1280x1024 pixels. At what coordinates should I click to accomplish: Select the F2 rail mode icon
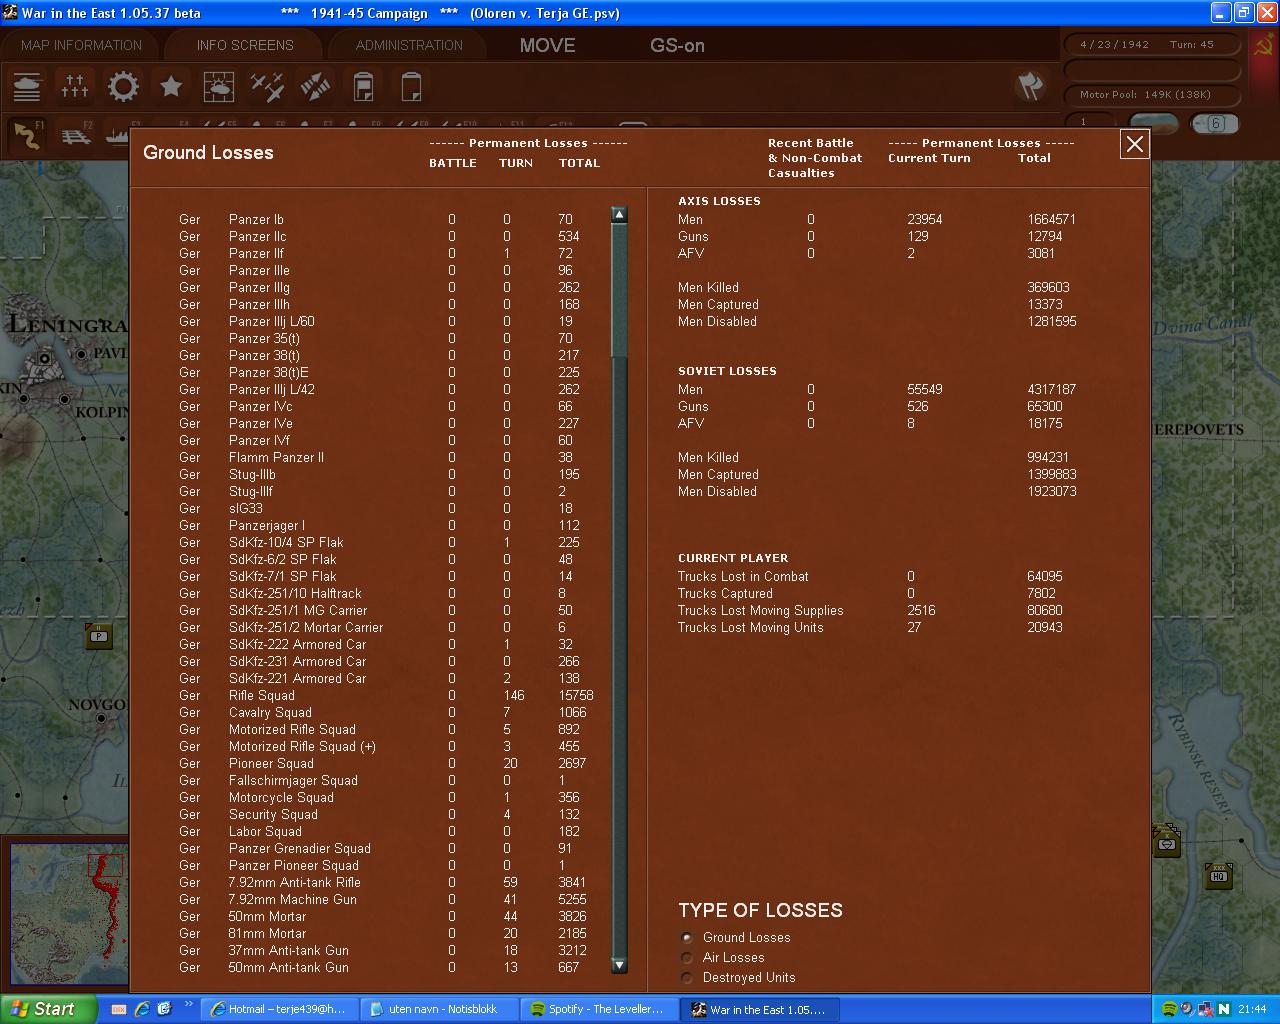click(x=75, y=135)
